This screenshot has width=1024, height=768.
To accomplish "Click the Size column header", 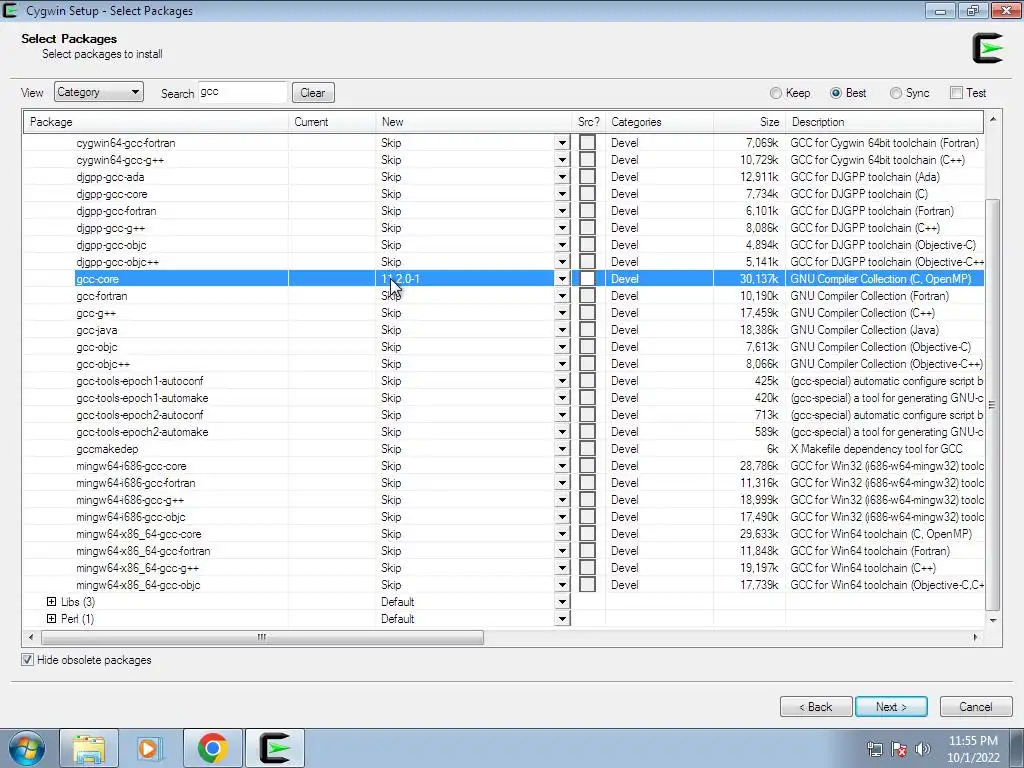I will click(x=749, y=122).
